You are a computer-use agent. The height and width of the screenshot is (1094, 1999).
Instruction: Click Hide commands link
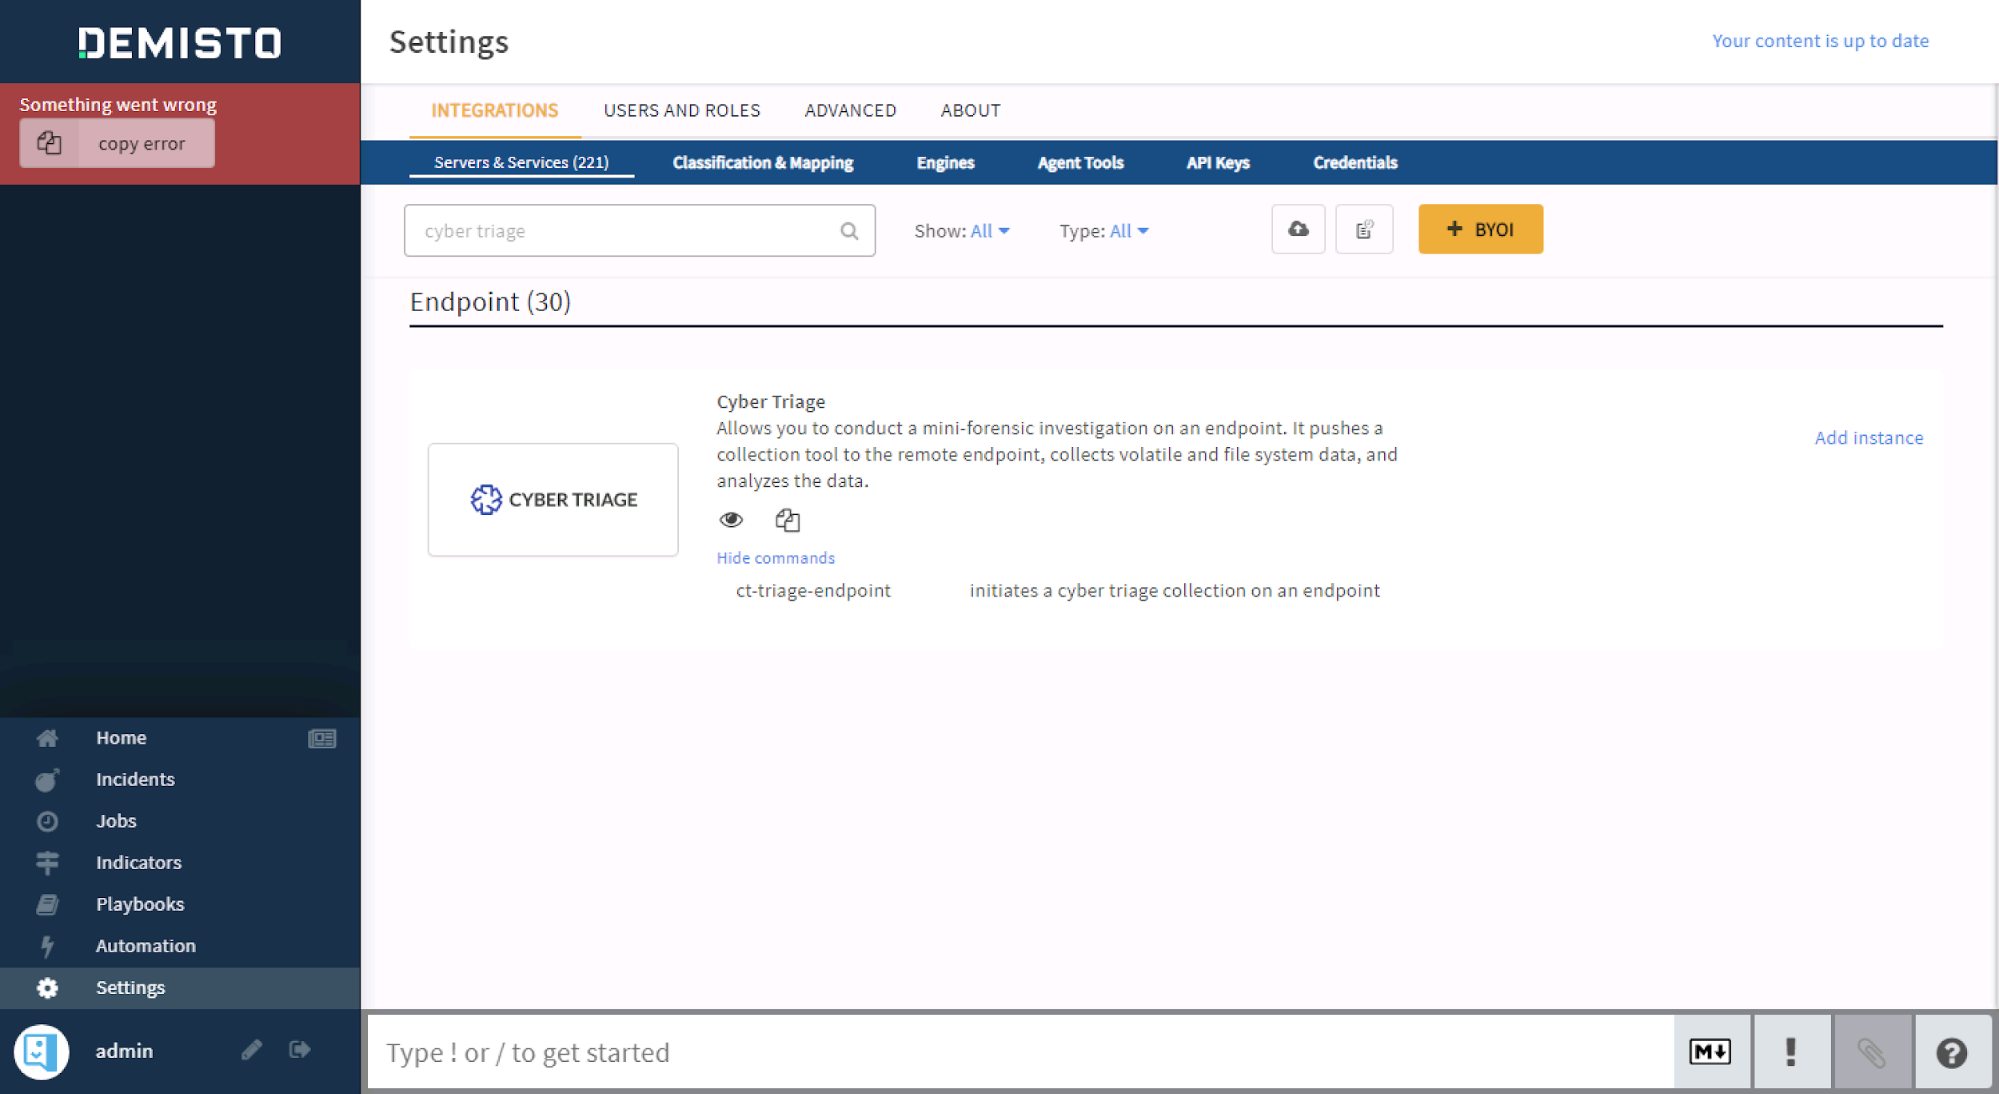point(776,558)
